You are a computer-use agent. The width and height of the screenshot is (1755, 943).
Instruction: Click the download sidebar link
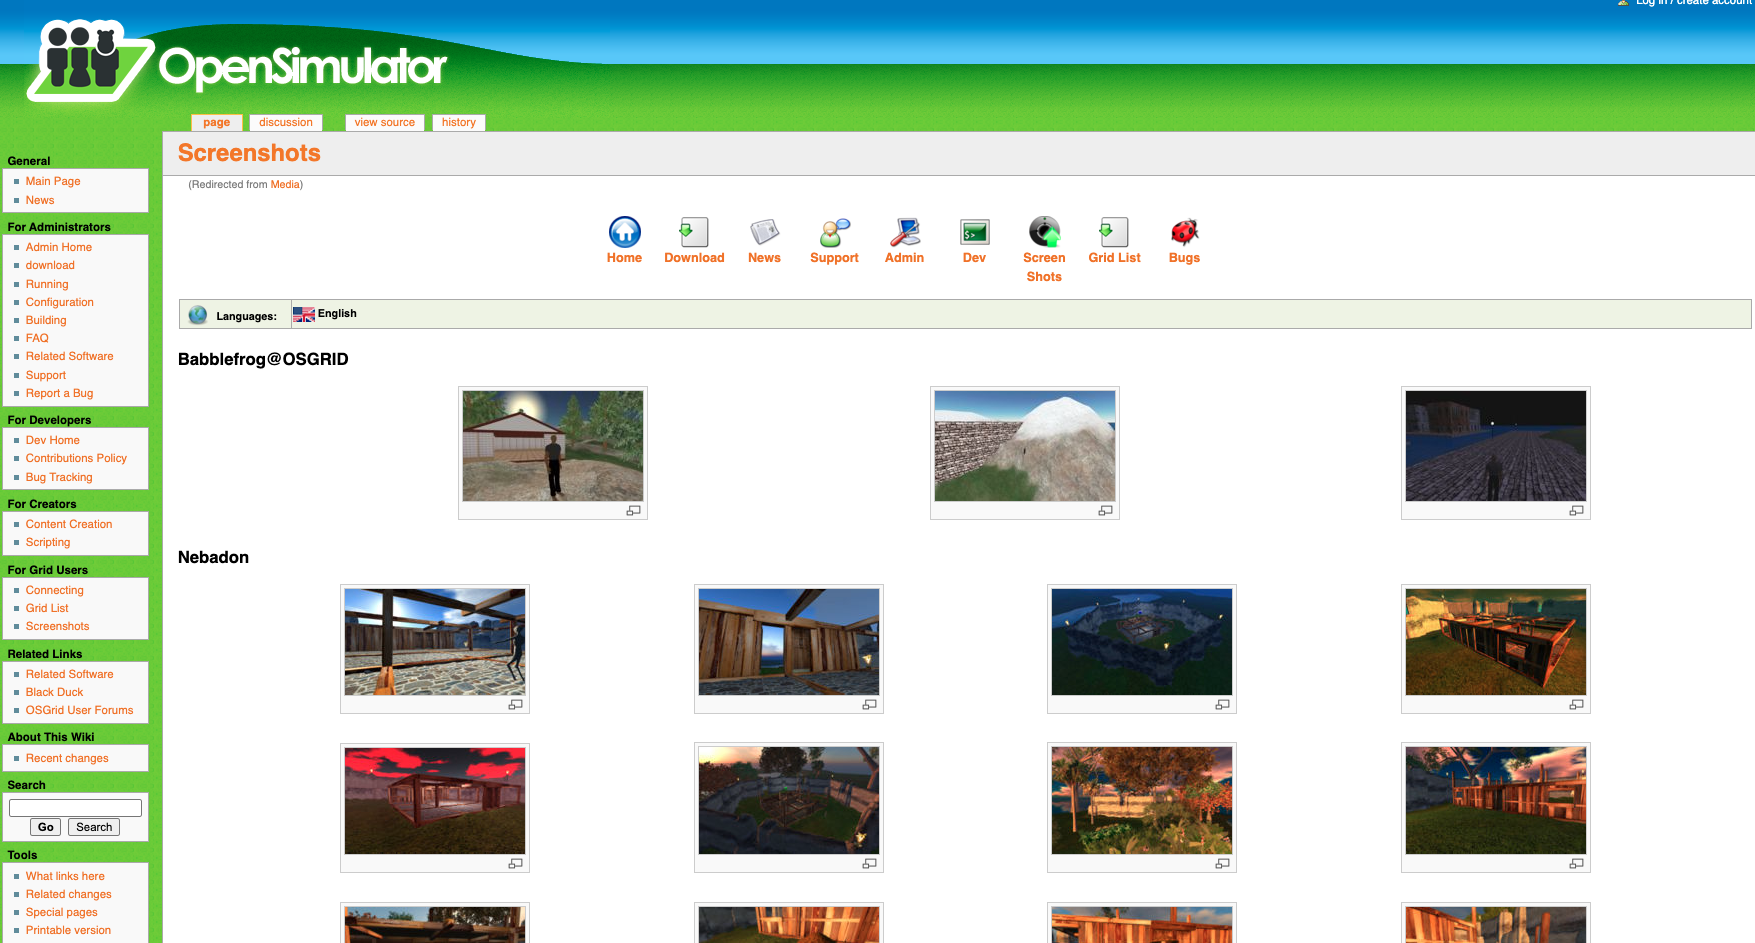point(50,265)
